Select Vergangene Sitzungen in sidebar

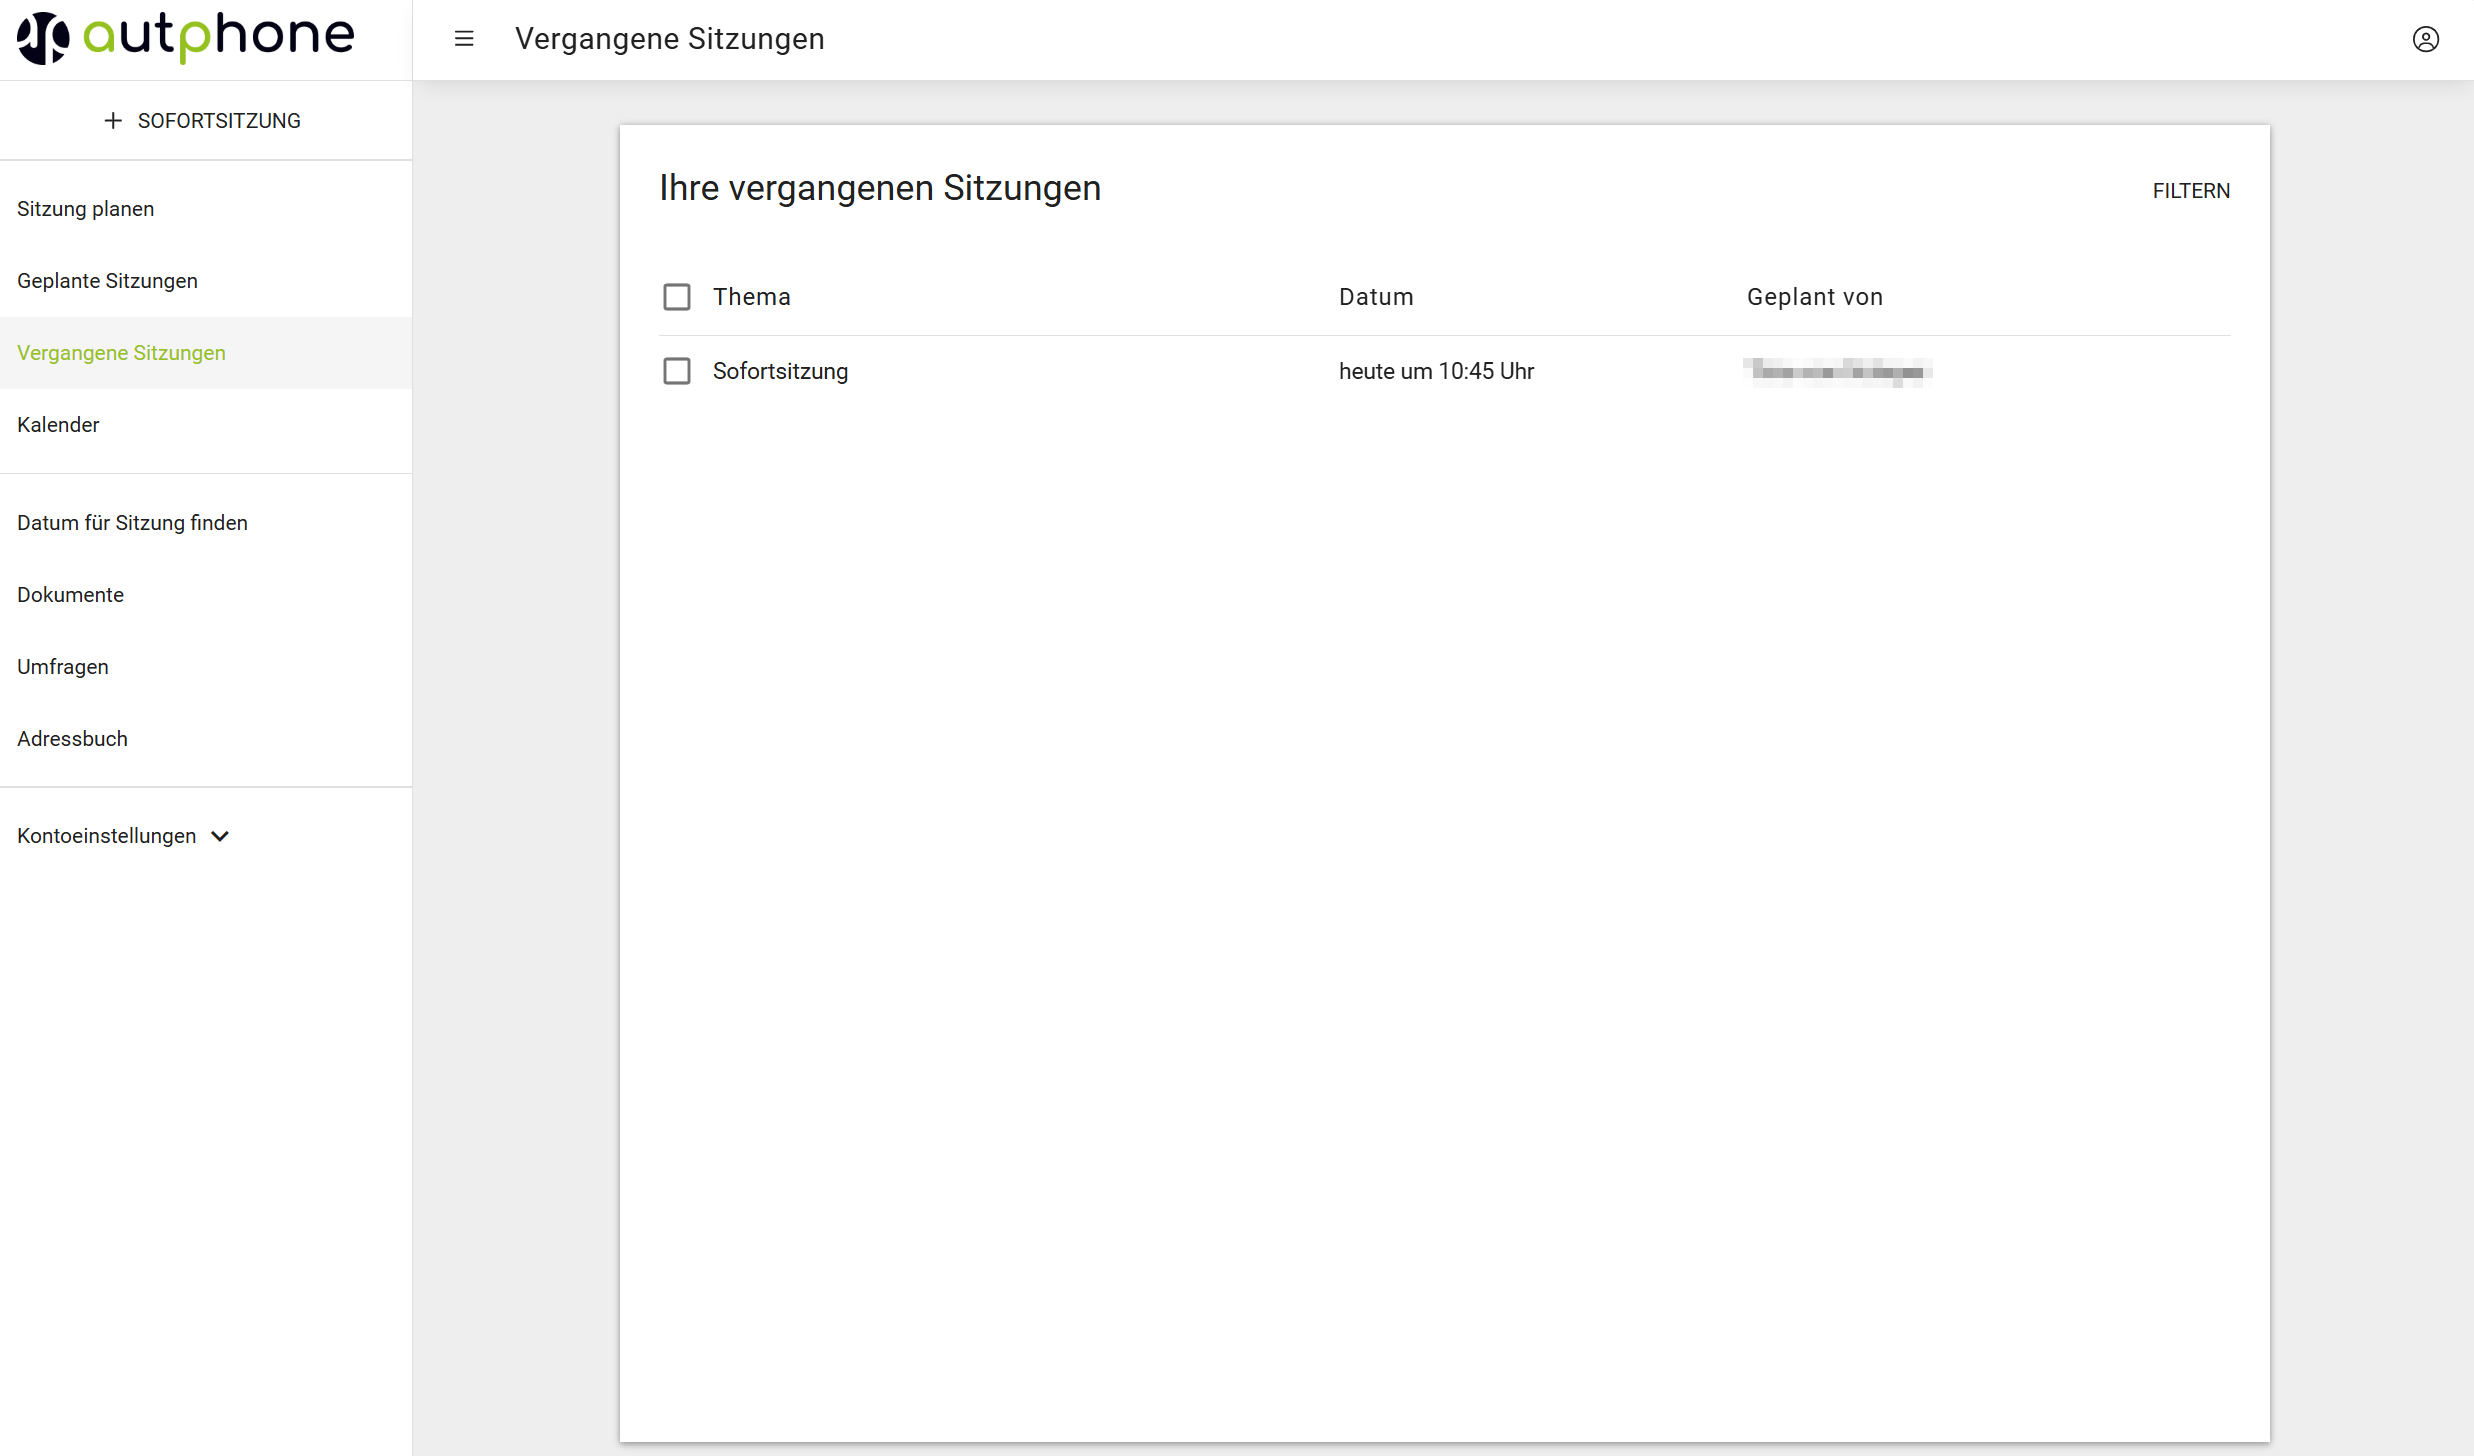pyautogui.click(x=122, y=353)
